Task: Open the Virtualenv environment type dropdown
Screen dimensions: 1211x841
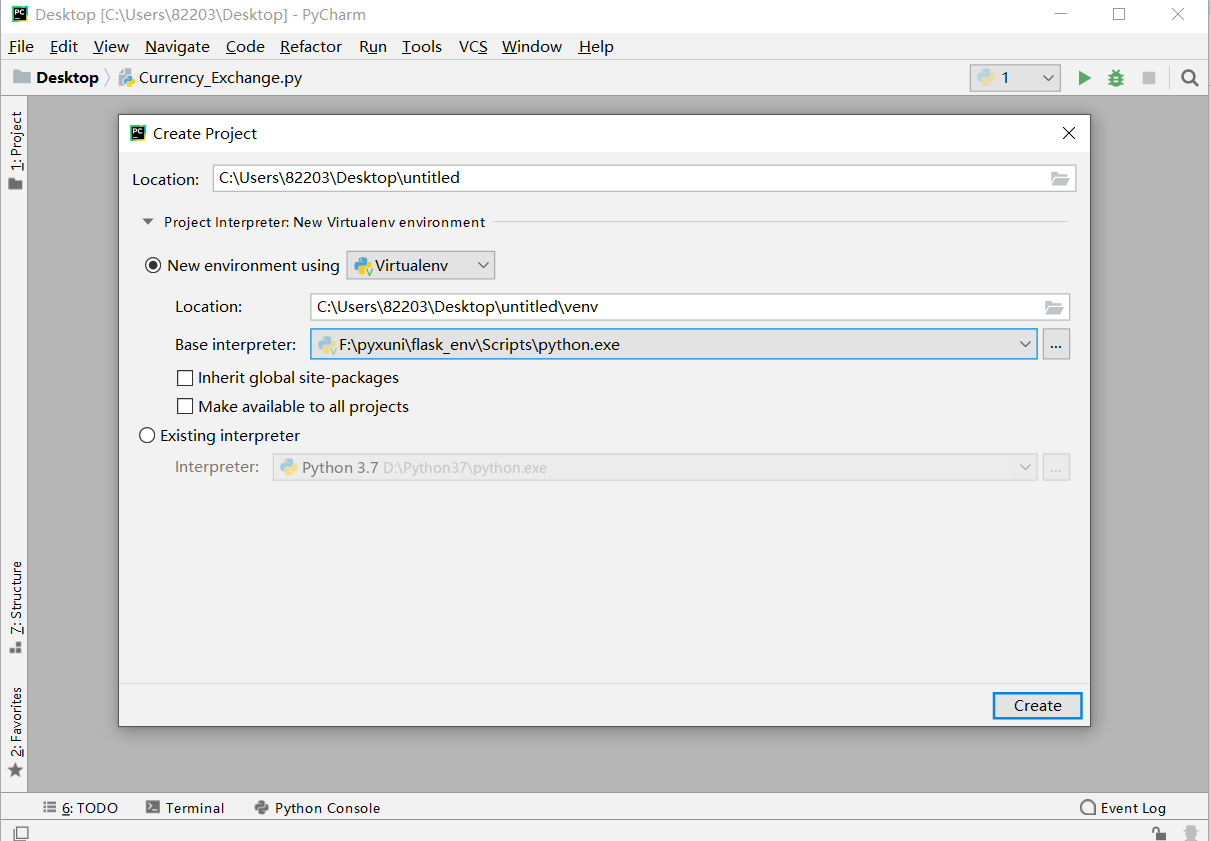Action: tap(421, 265)
